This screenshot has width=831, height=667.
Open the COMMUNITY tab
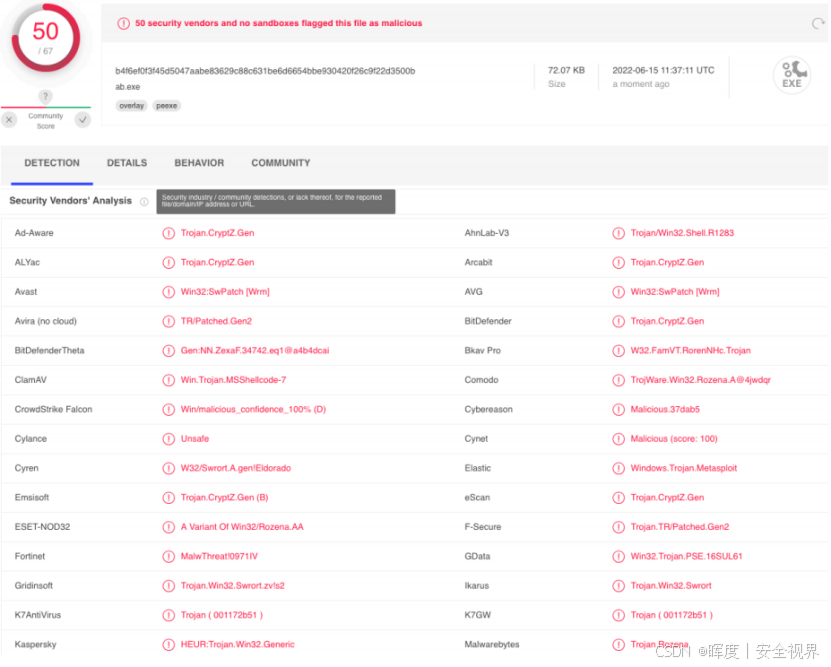coord(281,163)
